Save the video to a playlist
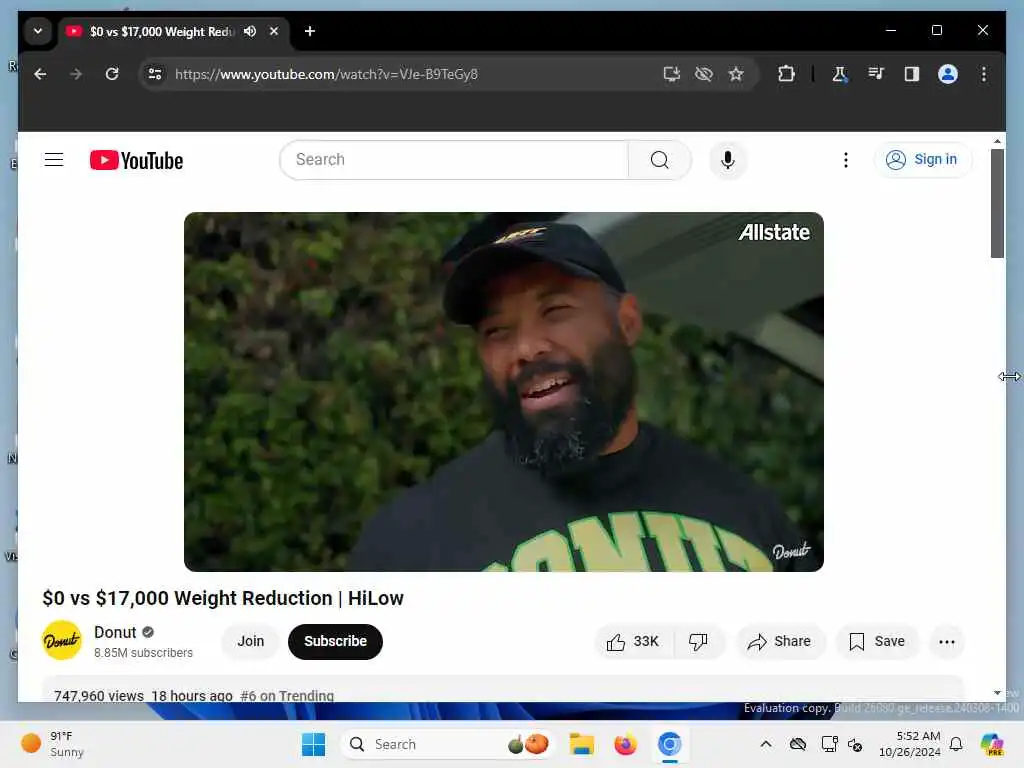Screen dimensions: 1024x768 click(x=877, y=642)
